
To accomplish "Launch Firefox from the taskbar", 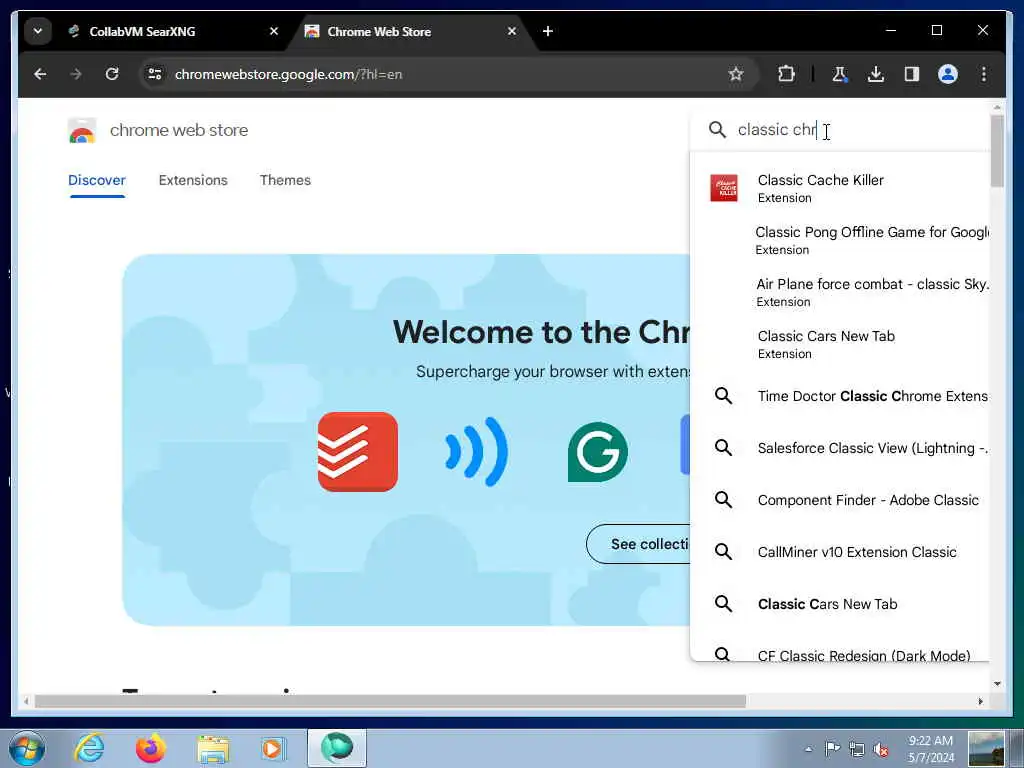I will [x=150, y=748].
